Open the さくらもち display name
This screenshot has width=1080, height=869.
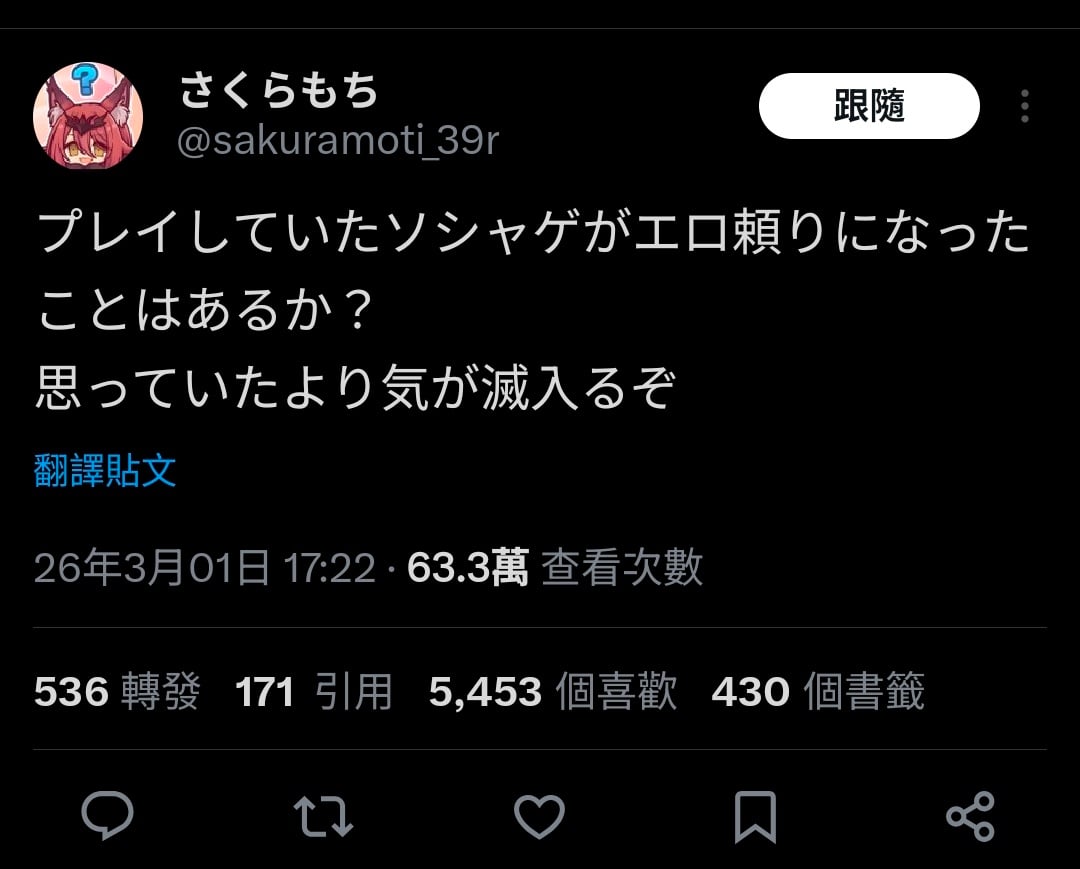tap(279, 91)
